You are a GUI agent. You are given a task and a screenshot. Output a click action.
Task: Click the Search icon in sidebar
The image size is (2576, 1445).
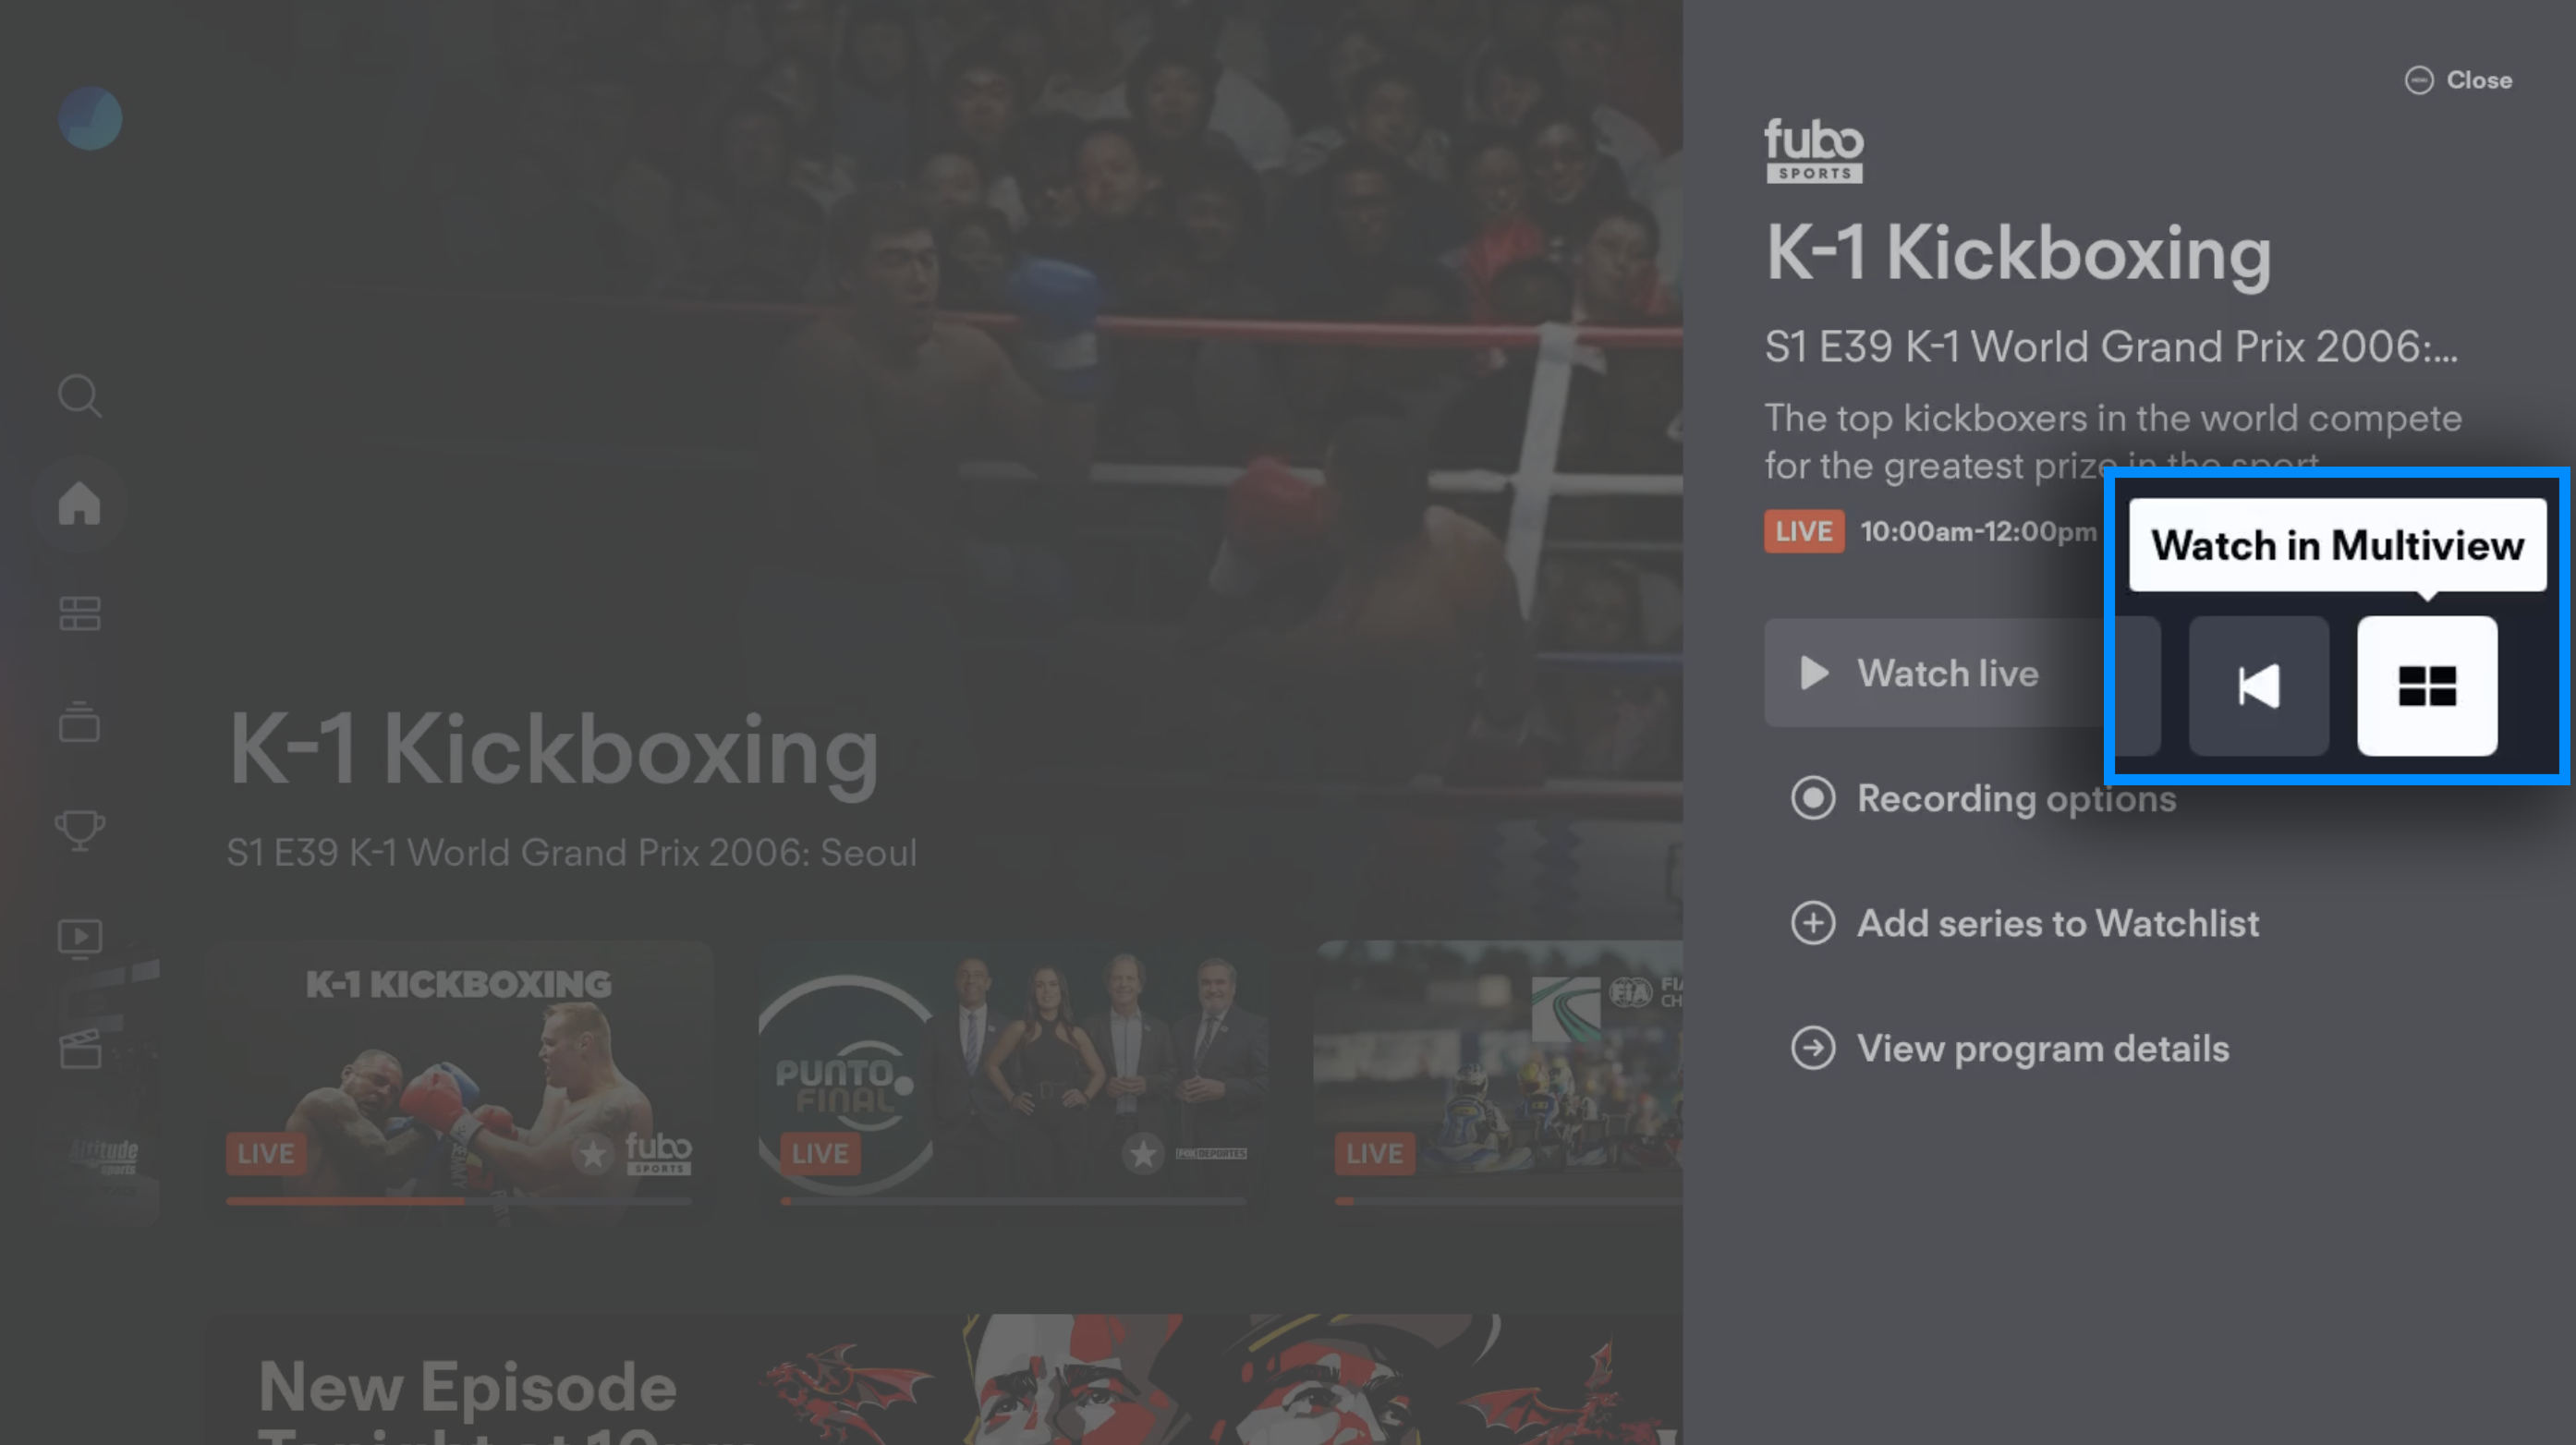pos(79,395)
